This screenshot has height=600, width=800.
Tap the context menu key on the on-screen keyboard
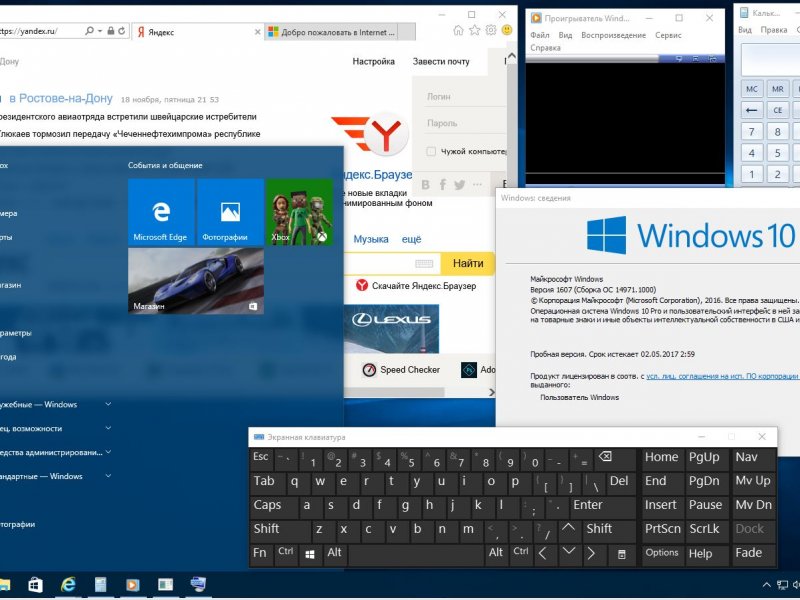621,555
